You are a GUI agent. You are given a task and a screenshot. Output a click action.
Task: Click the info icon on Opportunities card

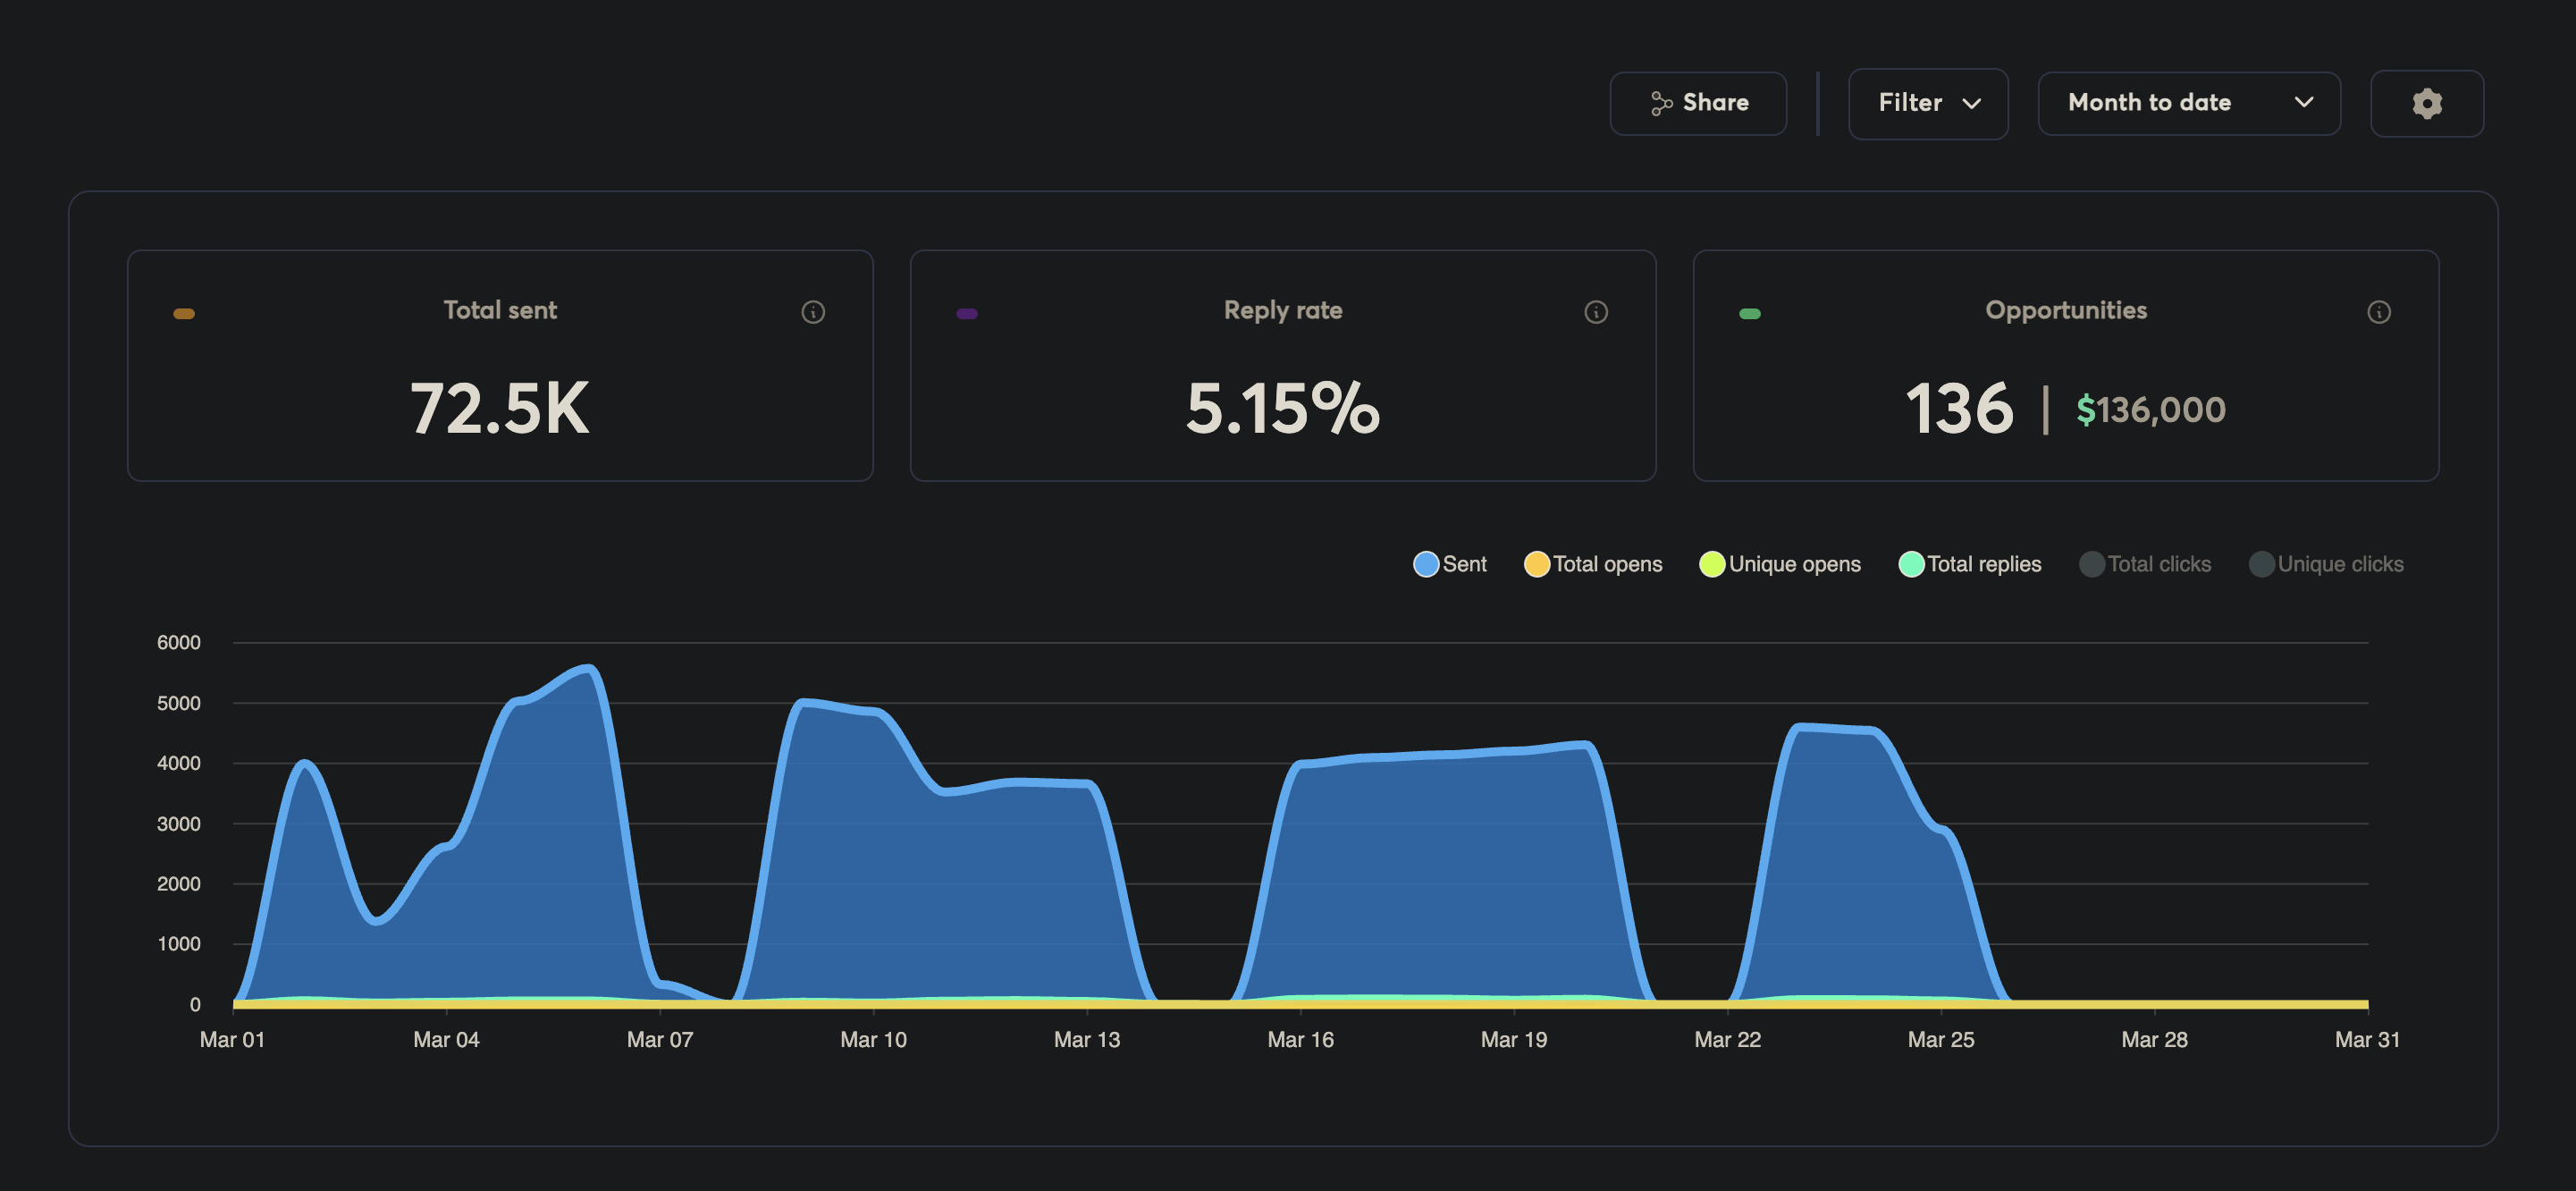pos(2379,312)
